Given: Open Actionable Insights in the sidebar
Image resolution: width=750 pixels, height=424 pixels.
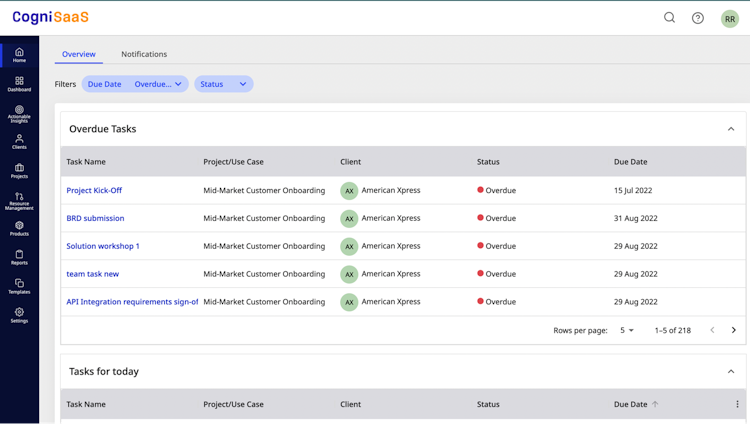Looking at the screenshot, I should click(19, 113).
